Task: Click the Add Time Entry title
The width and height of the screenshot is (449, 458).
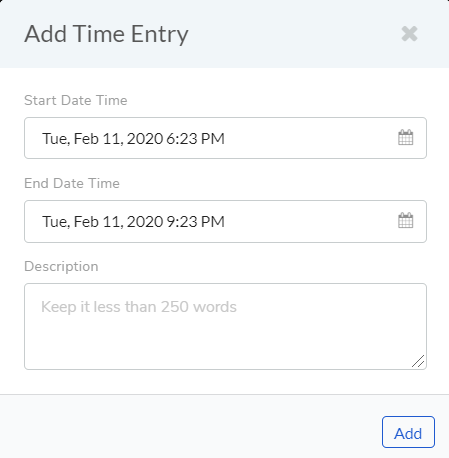Action: click(107, 34)
